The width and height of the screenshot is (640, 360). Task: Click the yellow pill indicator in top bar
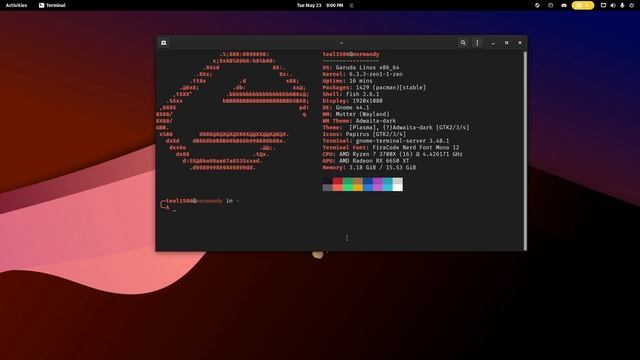[583, 5]
